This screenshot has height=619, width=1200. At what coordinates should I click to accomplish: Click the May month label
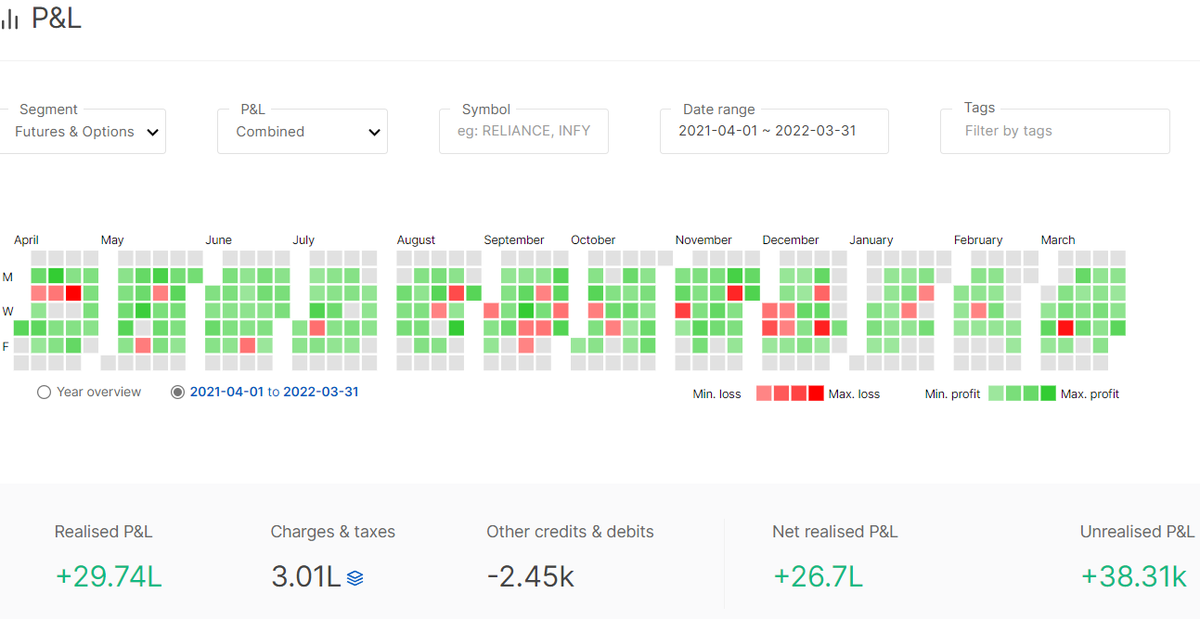112,240
